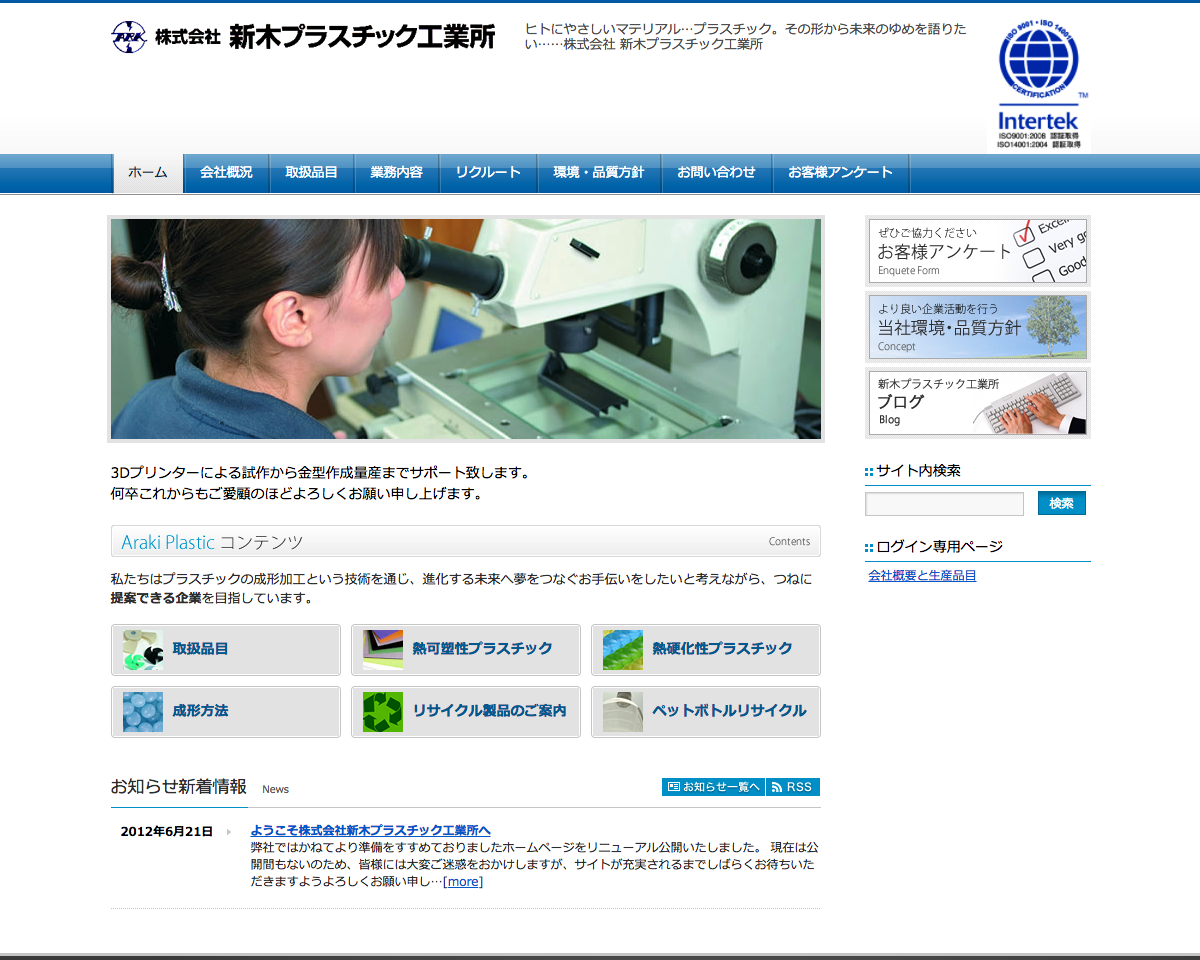The image size is (1200, 960).
Task: Open the 当社環境・品質方針 sidebar banner
Action: (978, 327)
